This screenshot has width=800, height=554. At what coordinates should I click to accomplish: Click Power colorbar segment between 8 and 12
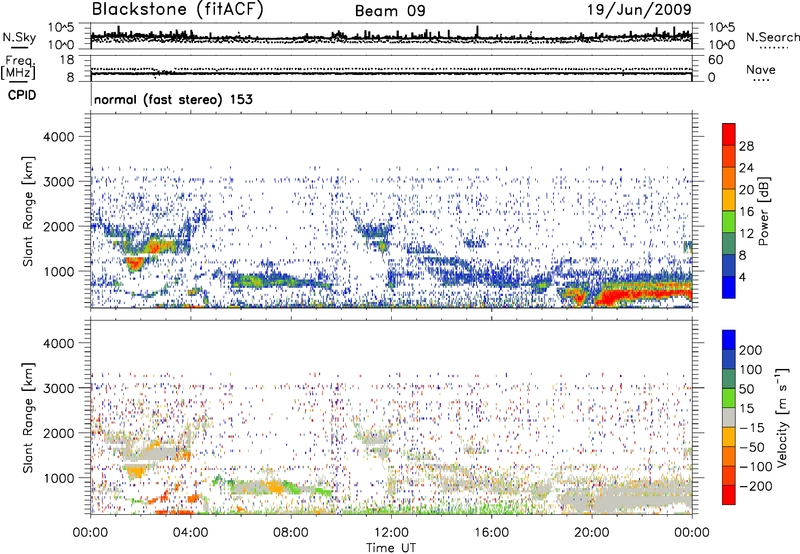click(x=729, y=243)
